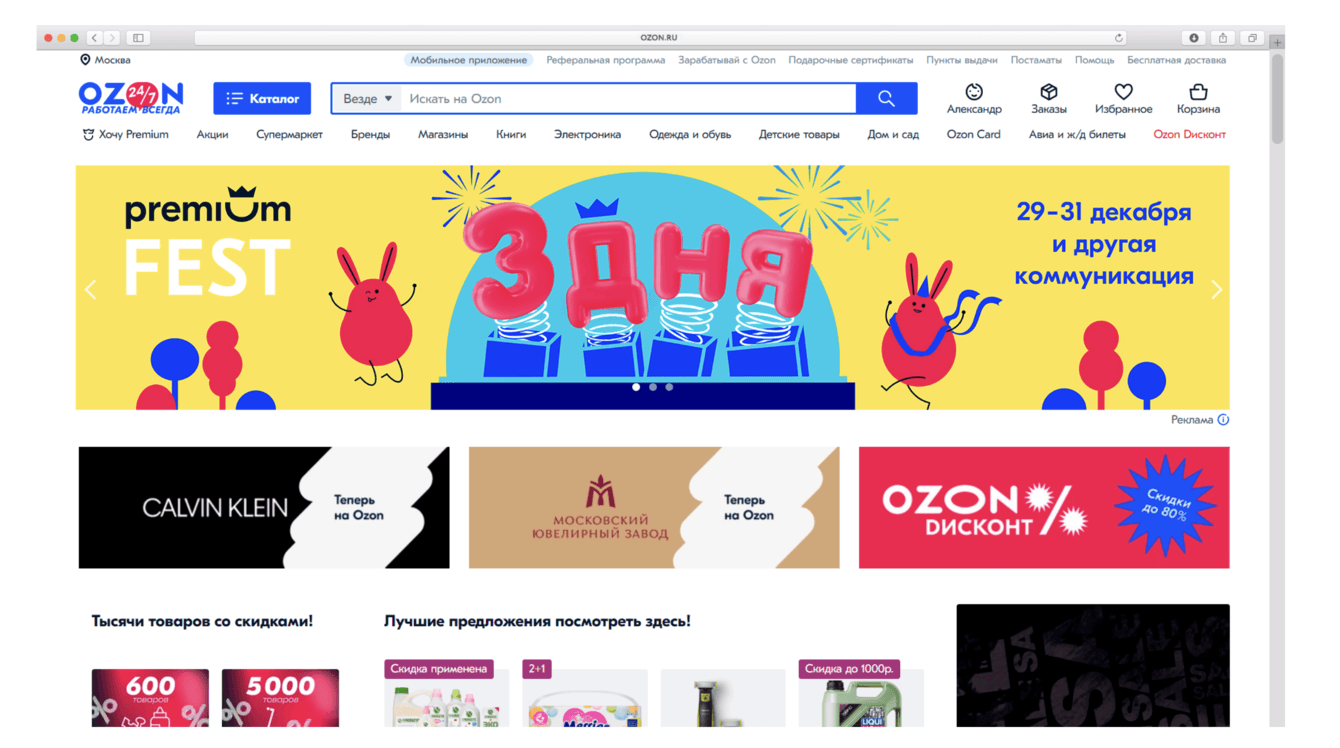
Task: Click Safari sidebar toggle icon
Action: point(138,38)
